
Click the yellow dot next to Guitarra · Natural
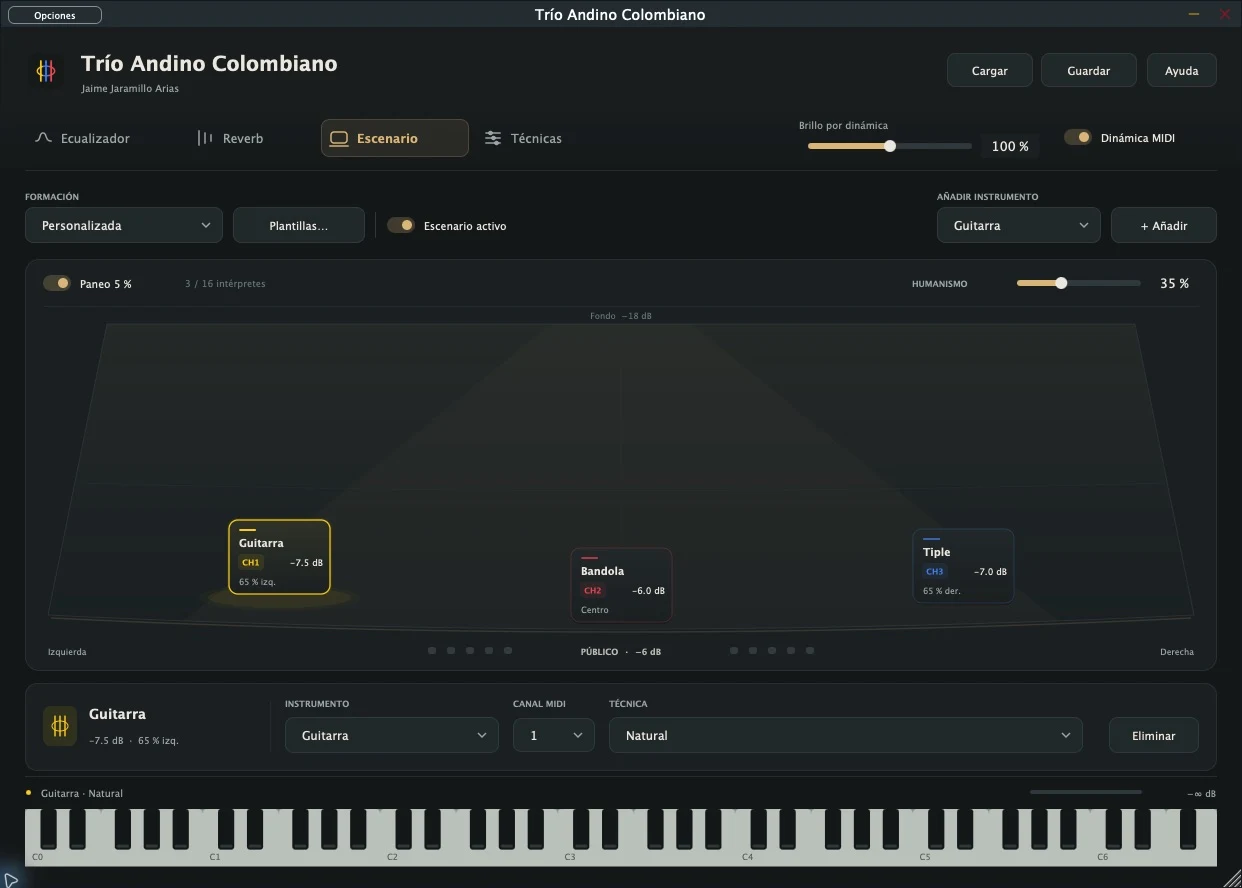[x=29, y=793]
